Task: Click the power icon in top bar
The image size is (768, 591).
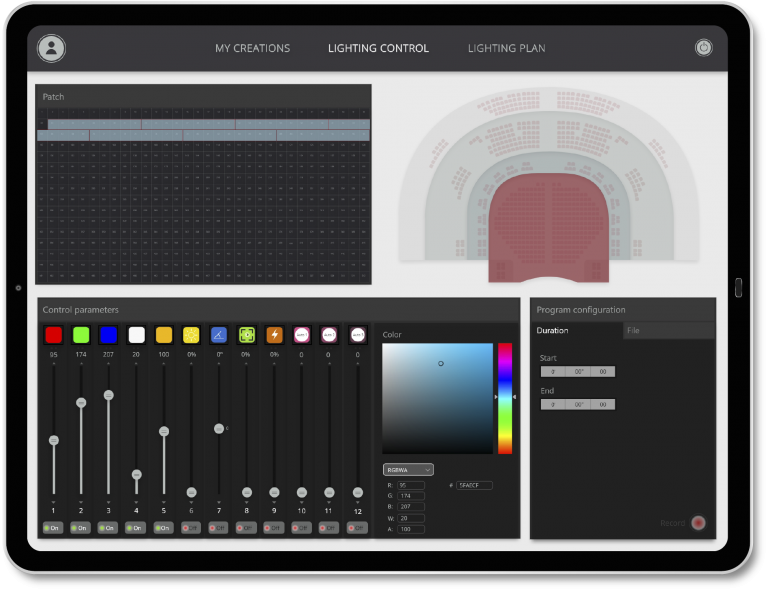Action: tap(703, 48)
